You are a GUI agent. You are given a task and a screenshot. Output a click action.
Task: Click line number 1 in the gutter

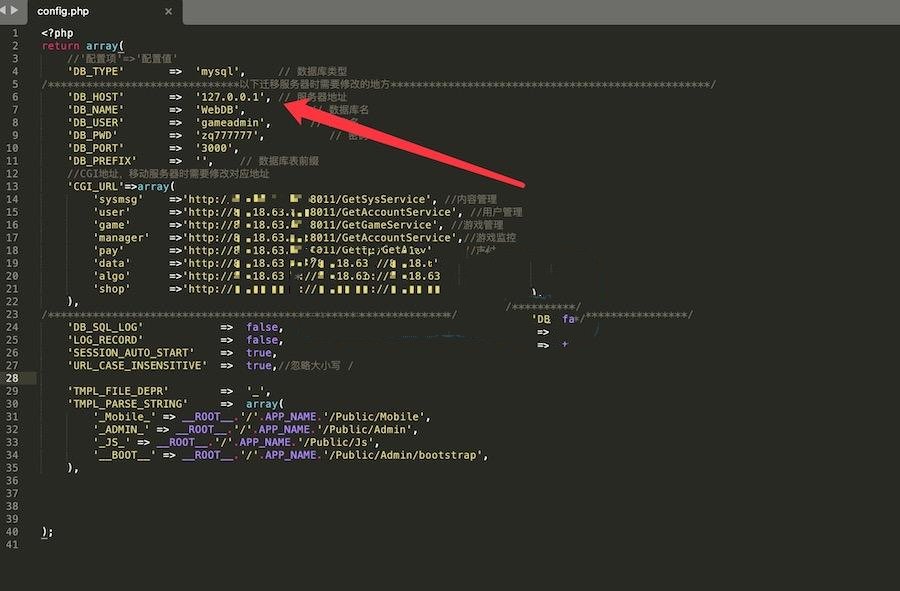15,33
